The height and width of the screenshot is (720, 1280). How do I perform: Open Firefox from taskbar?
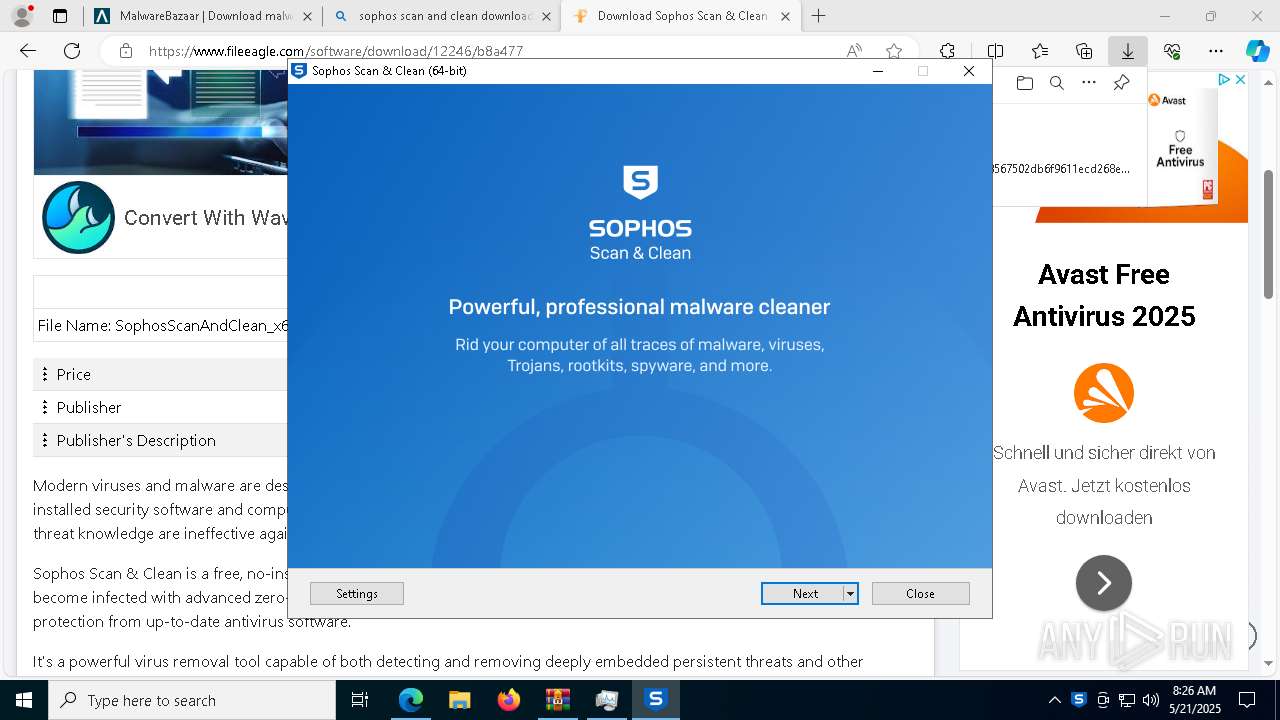(x=509, y=700)
